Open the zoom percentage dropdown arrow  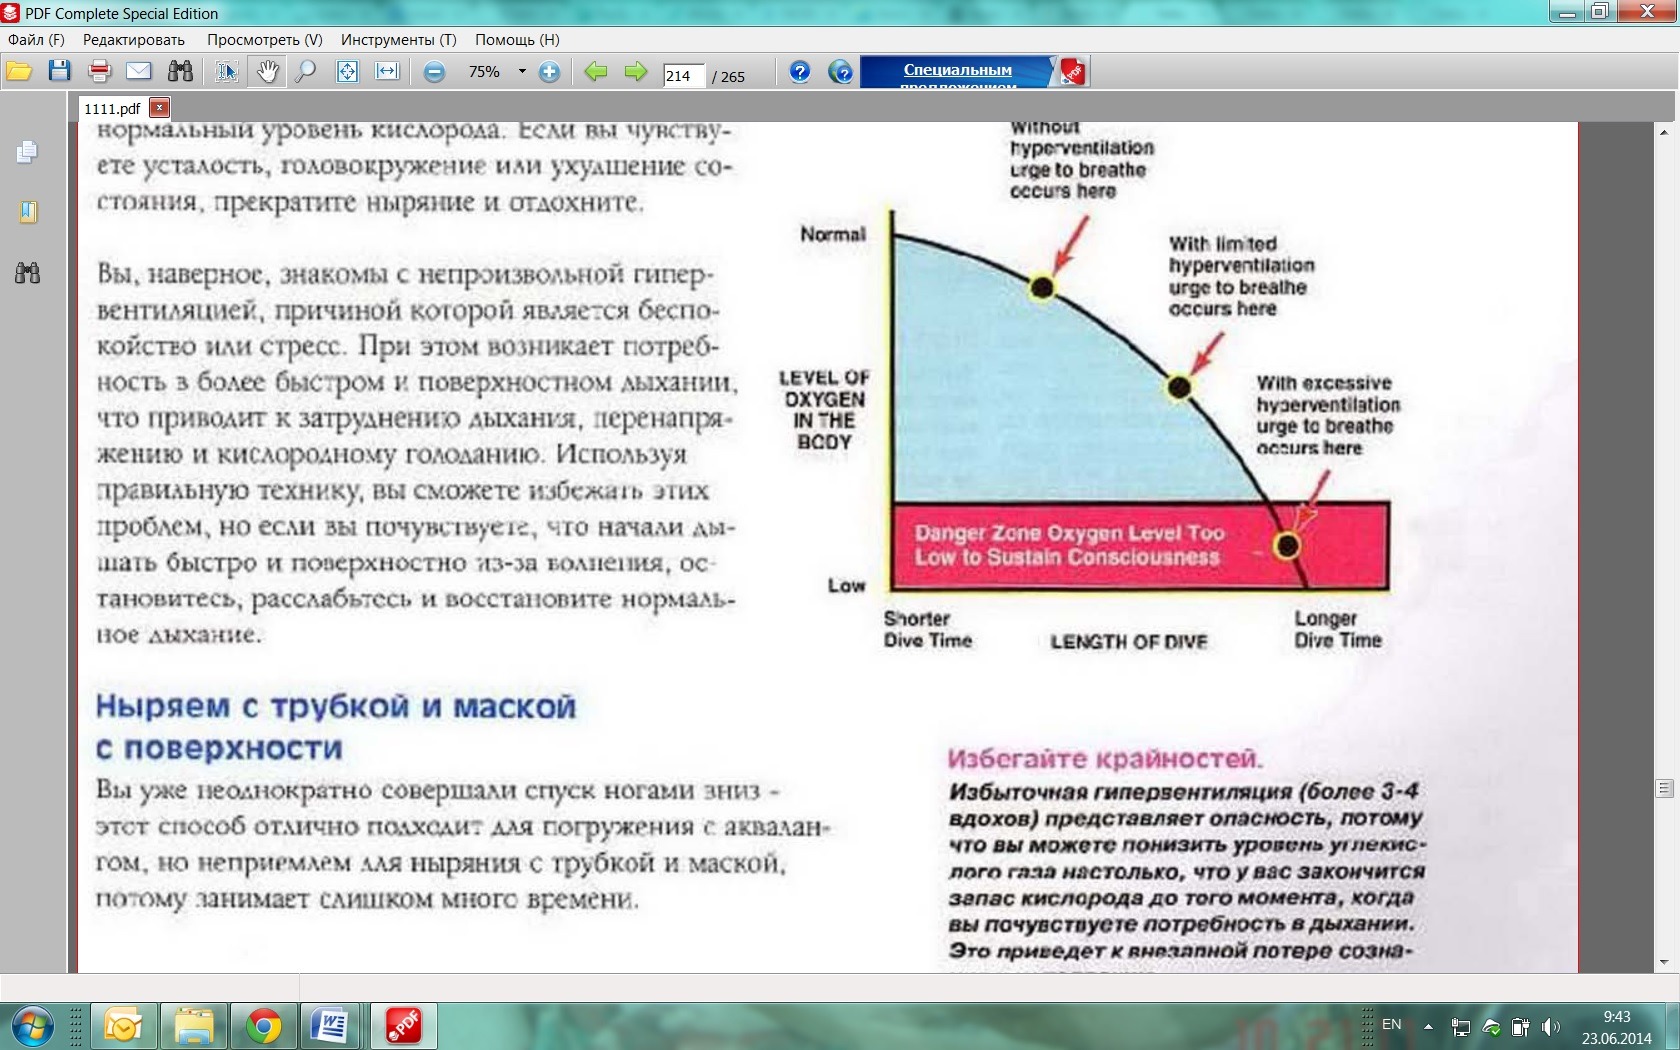(x=522, y=72)
